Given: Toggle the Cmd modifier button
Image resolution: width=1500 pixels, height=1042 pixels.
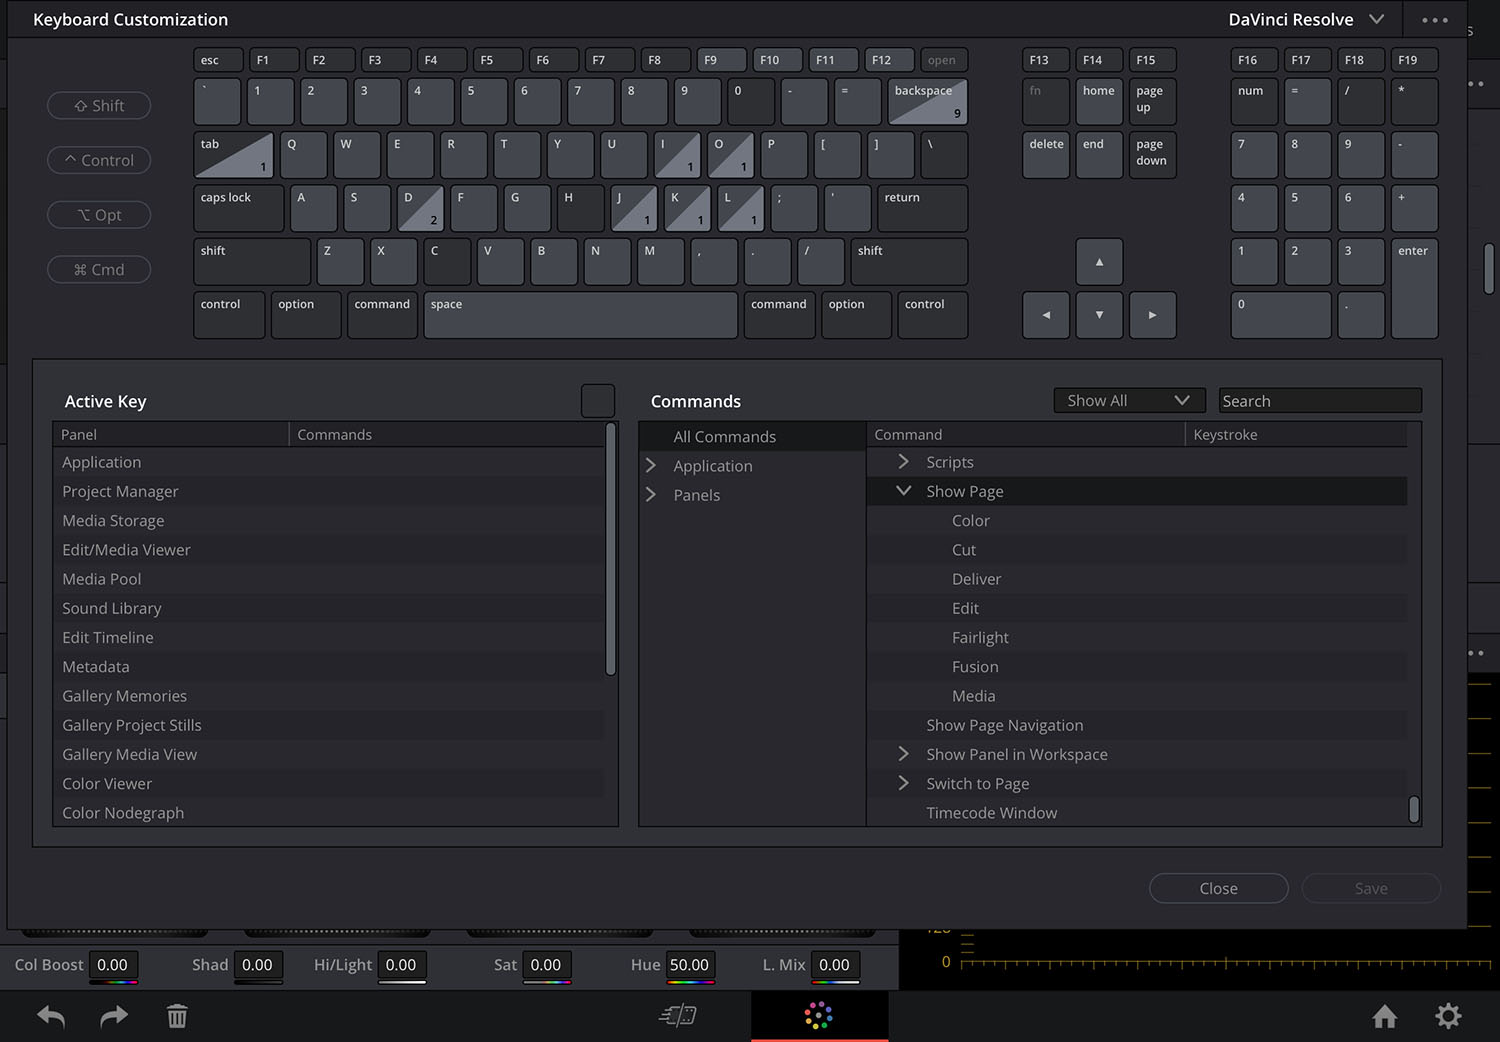Looking at the screenshot, I should 99,270.
